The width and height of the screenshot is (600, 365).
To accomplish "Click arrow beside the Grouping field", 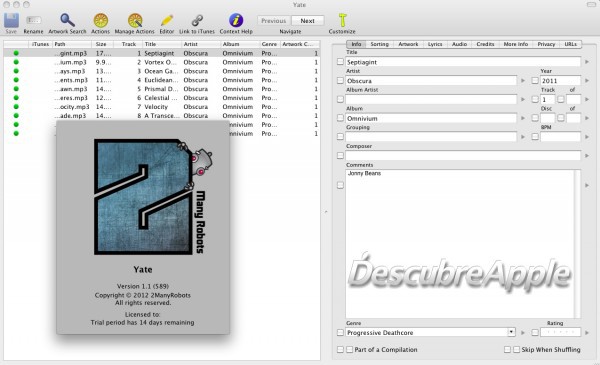I will coord(523,137).
